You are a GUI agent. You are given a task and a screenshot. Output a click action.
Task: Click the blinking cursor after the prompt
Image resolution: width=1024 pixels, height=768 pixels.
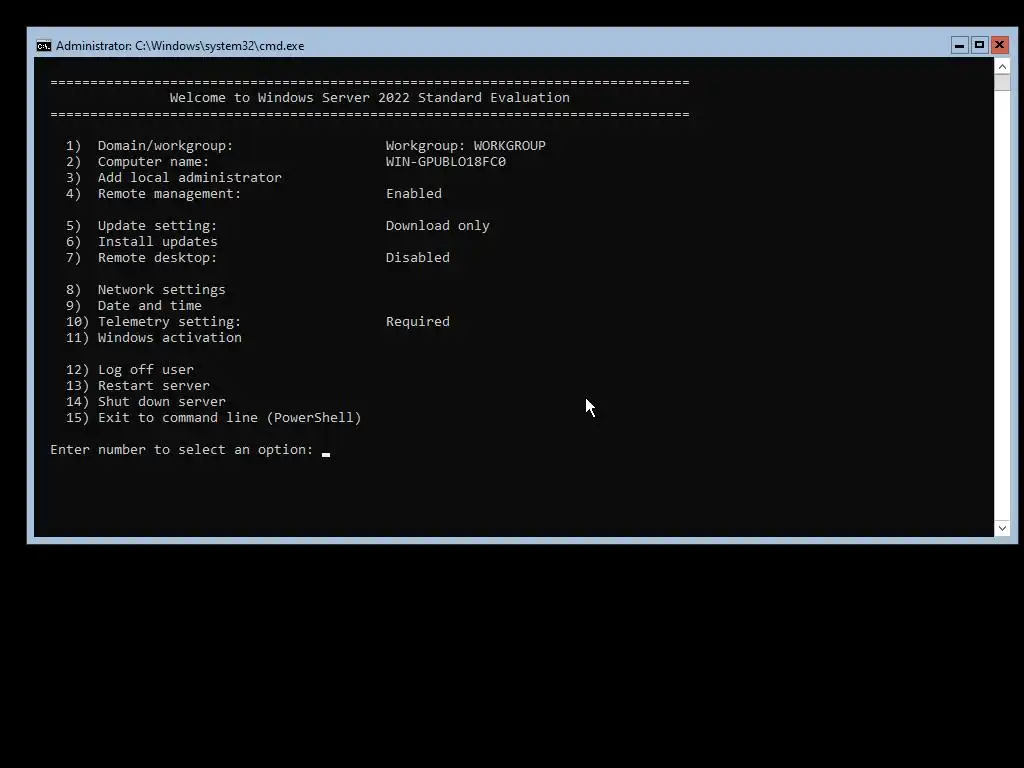point(326,454)
